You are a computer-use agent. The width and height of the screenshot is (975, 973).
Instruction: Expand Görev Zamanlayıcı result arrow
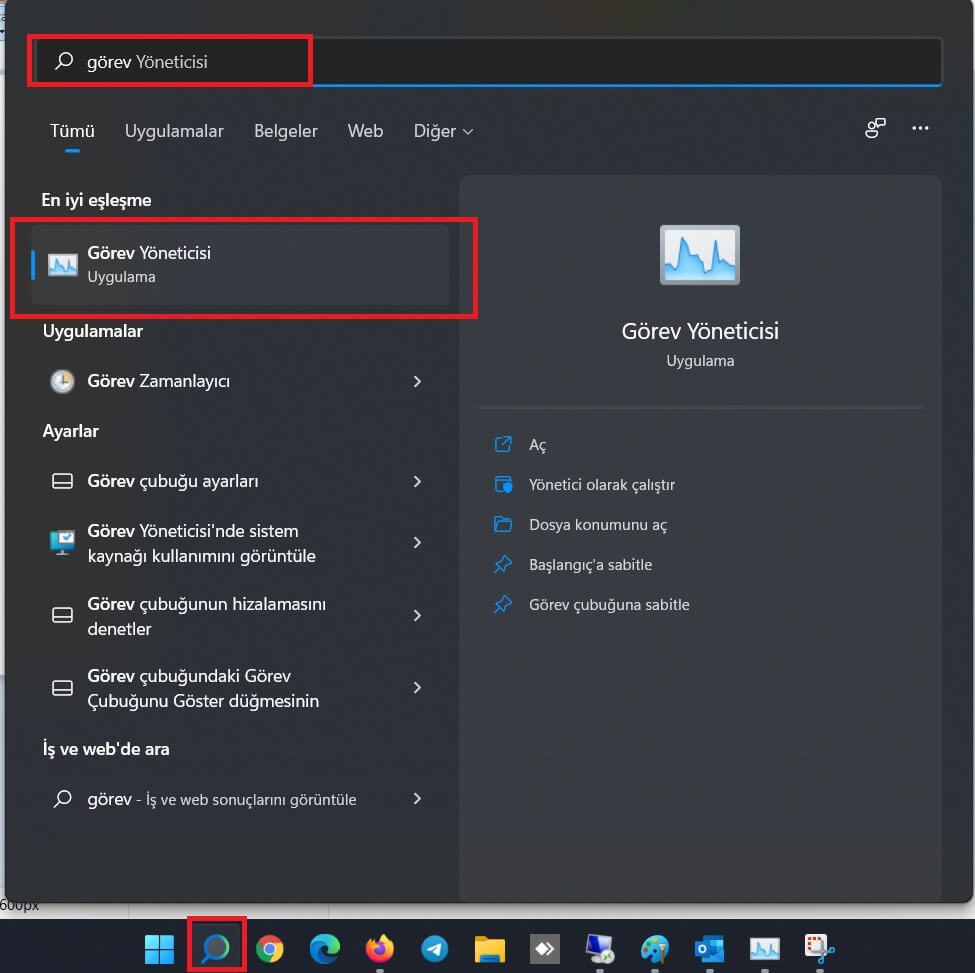click(x=417, y=381)
